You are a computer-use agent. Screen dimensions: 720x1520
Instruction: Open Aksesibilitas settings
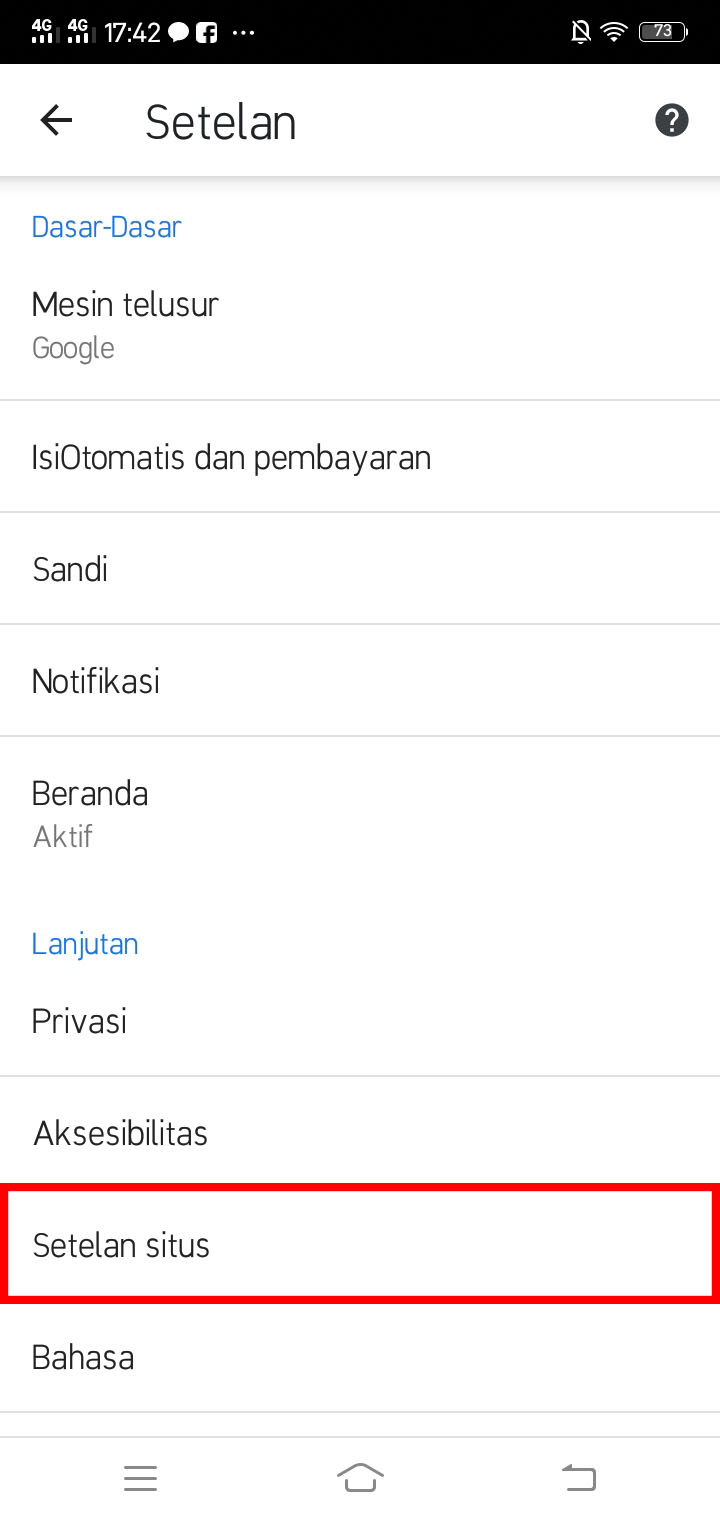pos(360,1133)
